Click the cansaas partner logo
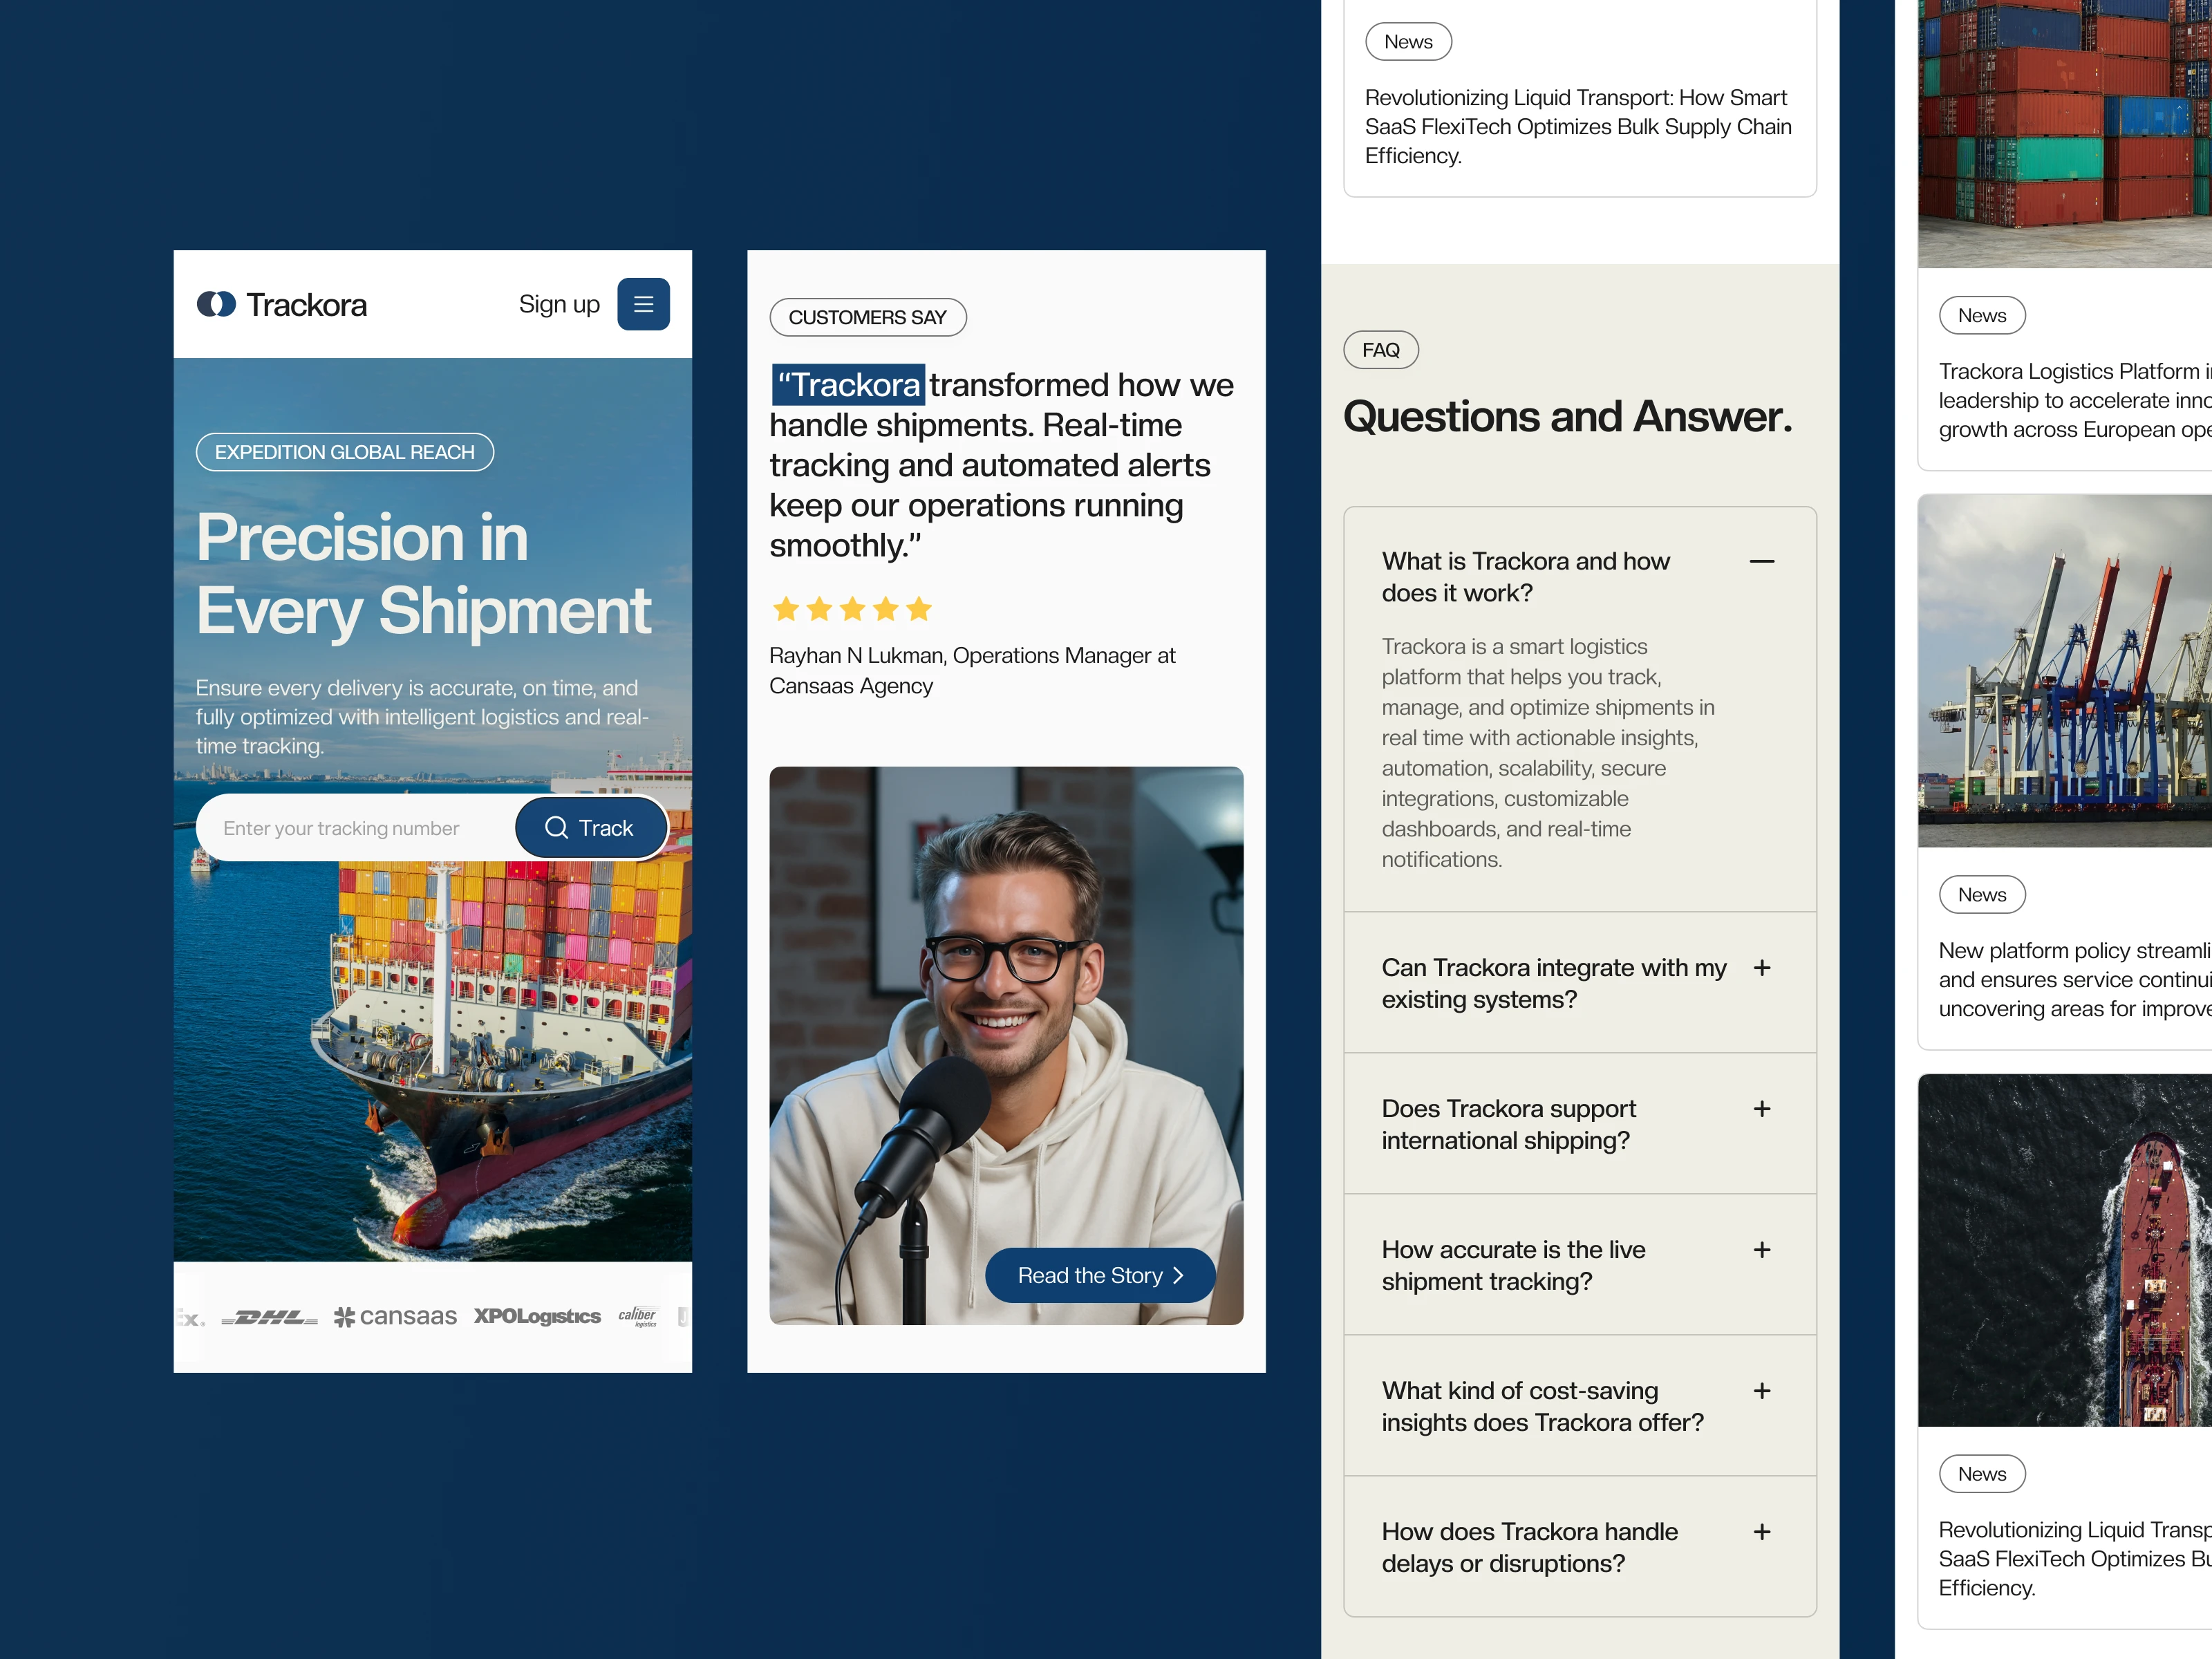 coord(395,1317)
